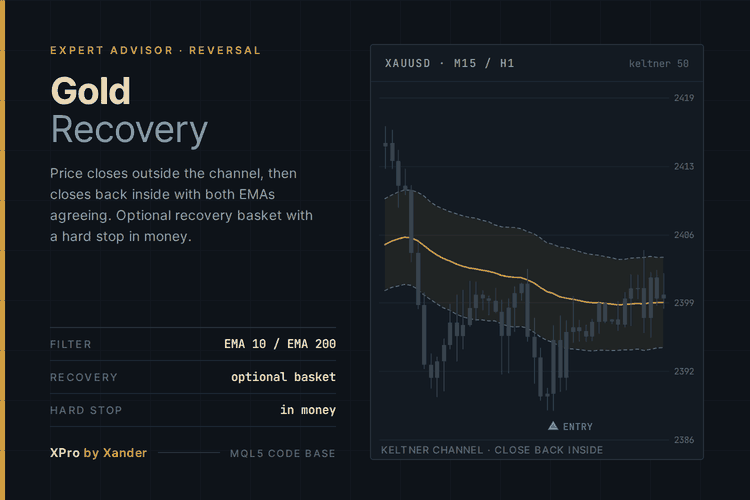Click the 2399 price axis label
The height and width of the screenshot is (500, 750).
[684, 303]
